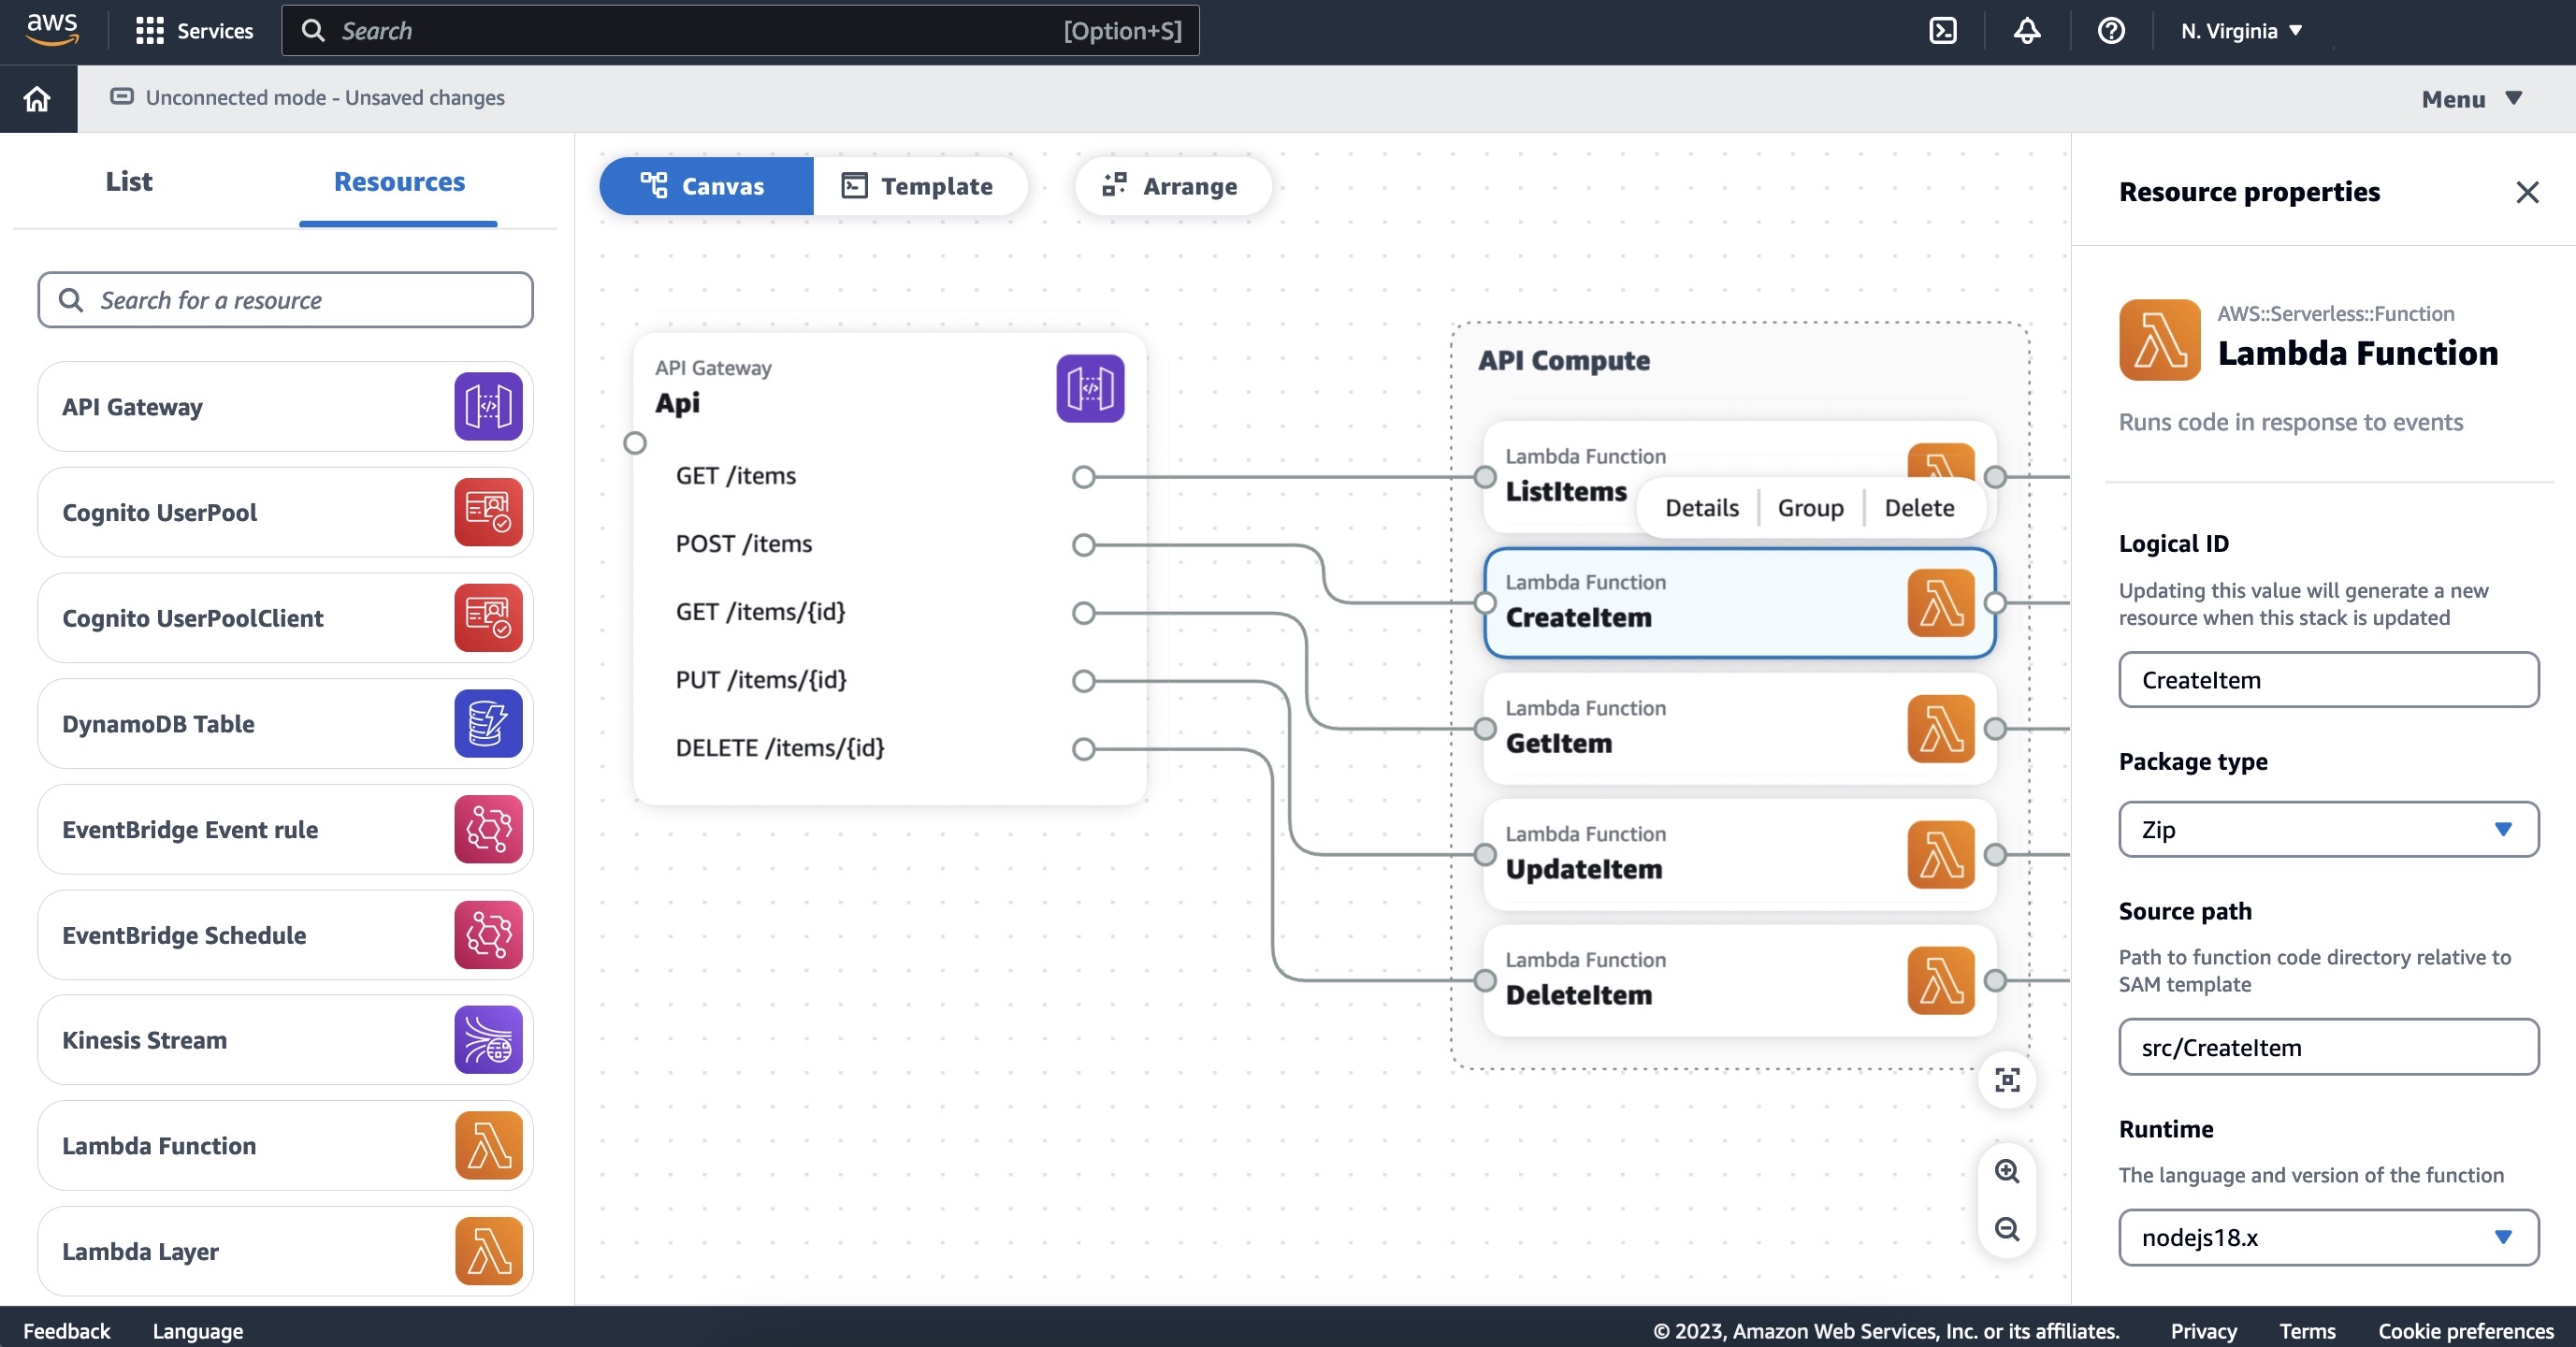This screenshot has width=2576, height=1347.
Task: Click the CreateItem Lambda icon on canvas
Action: [1941, 603]
